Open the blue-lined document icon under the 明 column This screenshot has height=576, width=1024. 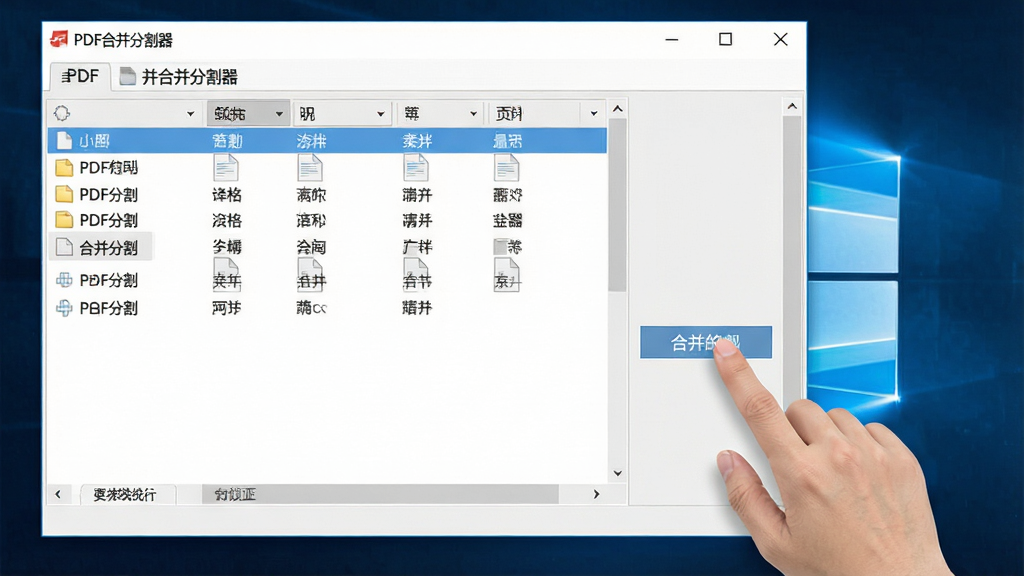click(x=310, y=168)
